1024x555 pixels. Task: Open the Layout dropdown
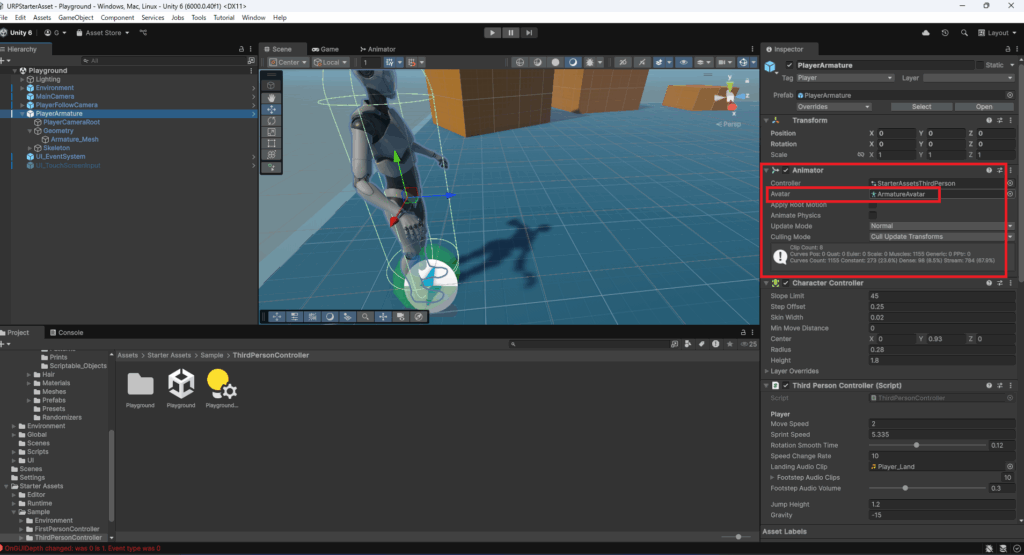click(x=997, y=33)
